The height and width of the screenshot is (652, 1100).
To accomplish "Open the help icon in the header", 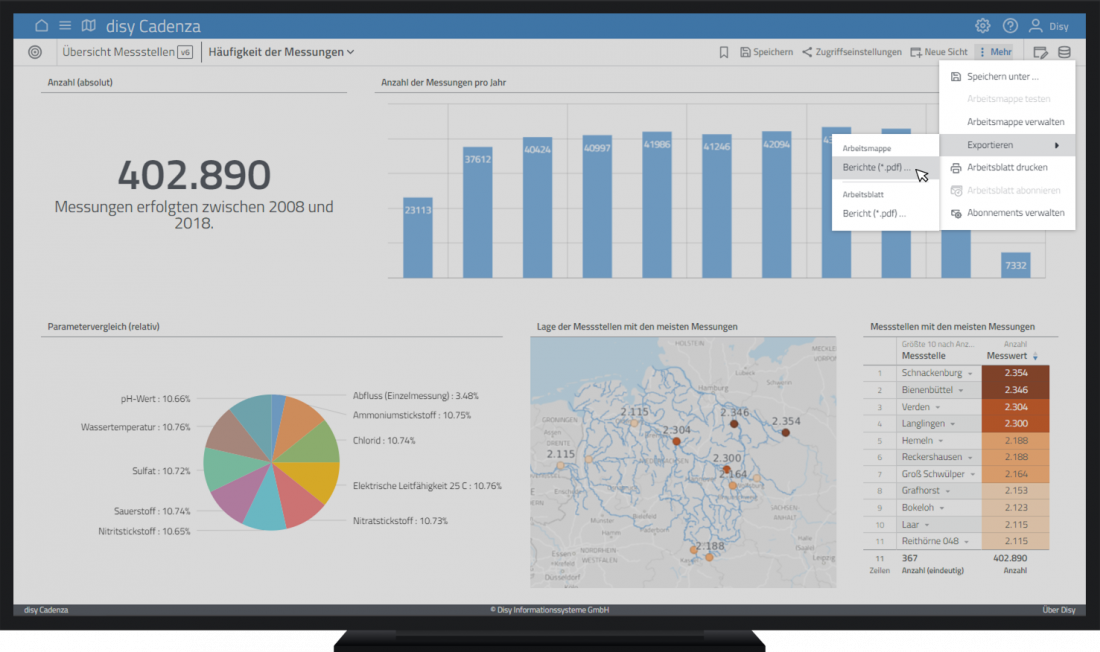I will click(1010, 25).
